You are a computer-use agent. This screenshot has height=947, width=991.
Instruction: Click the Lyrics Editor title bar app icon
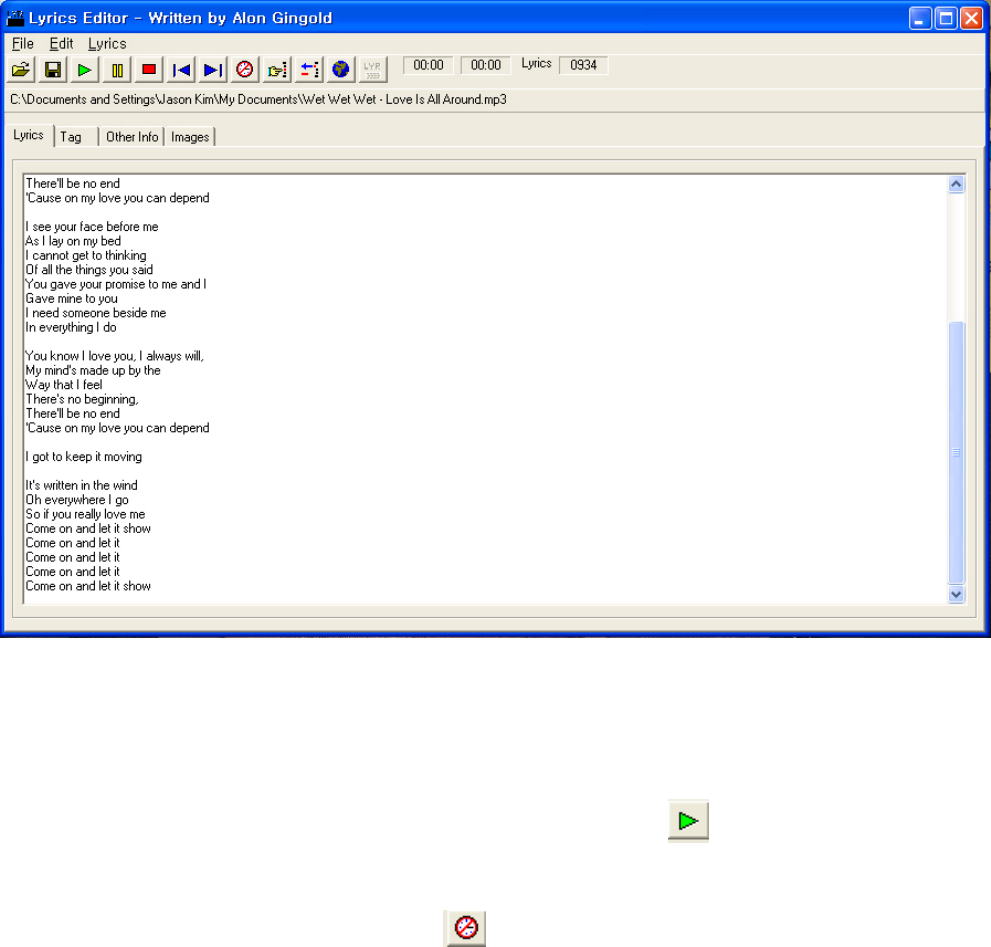tap(15, 18)
